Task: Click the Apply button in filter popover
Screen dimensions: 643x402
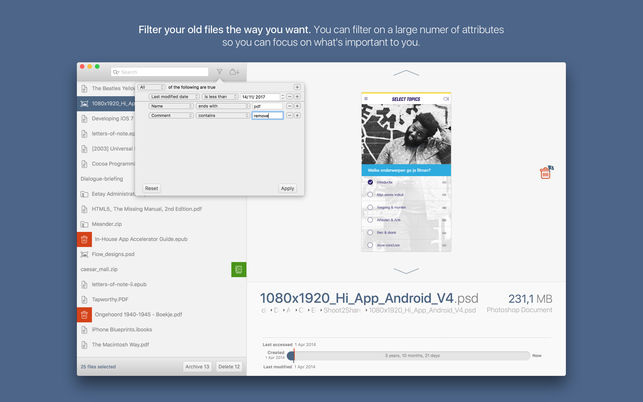Action: click(287, 188)
